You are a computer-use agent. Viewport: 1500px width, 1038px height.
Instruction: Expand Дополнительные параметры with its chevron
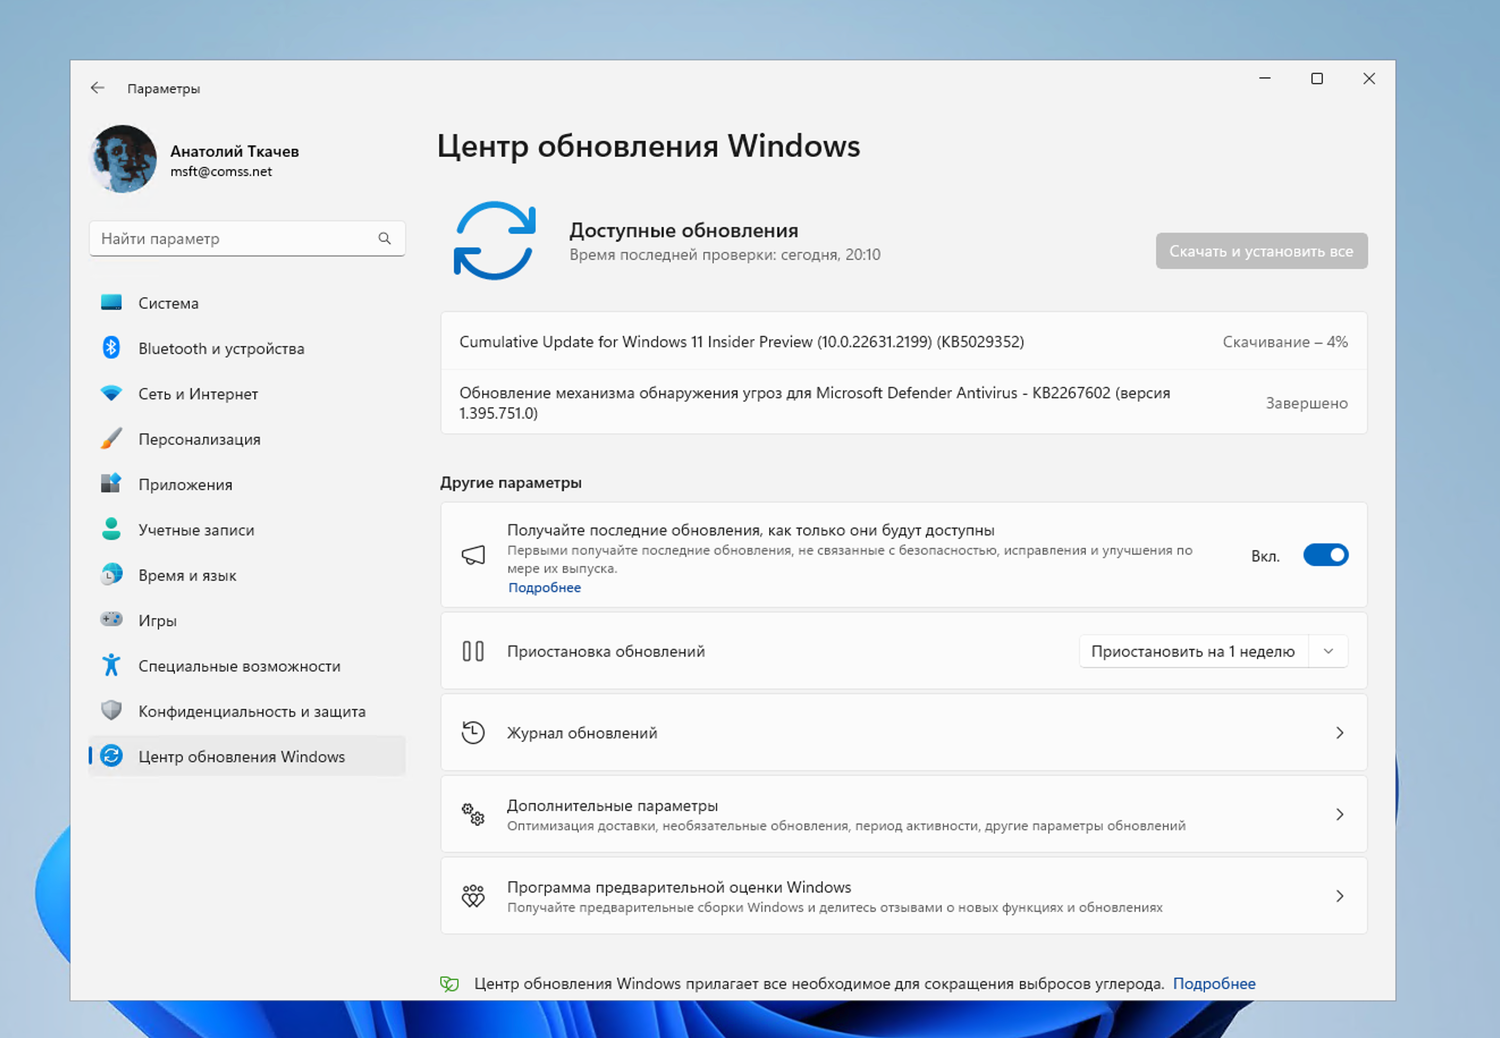(1340, 814)
